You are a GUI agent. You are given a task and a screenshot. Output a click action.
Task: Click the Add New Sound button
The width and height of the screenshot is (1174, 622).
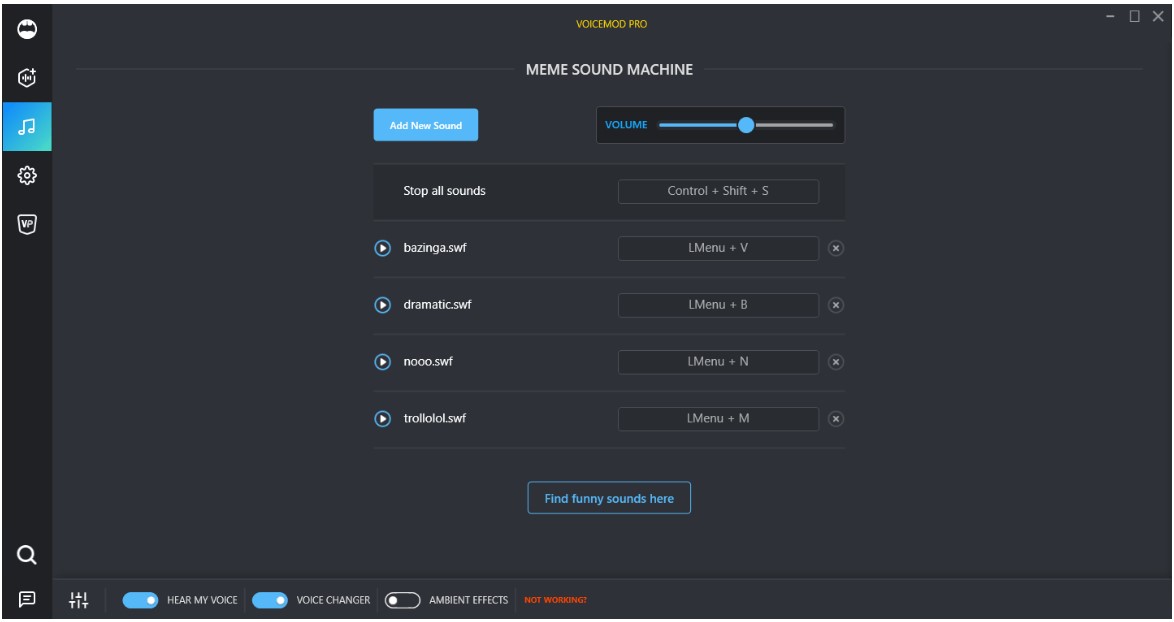tap(425, 125)
